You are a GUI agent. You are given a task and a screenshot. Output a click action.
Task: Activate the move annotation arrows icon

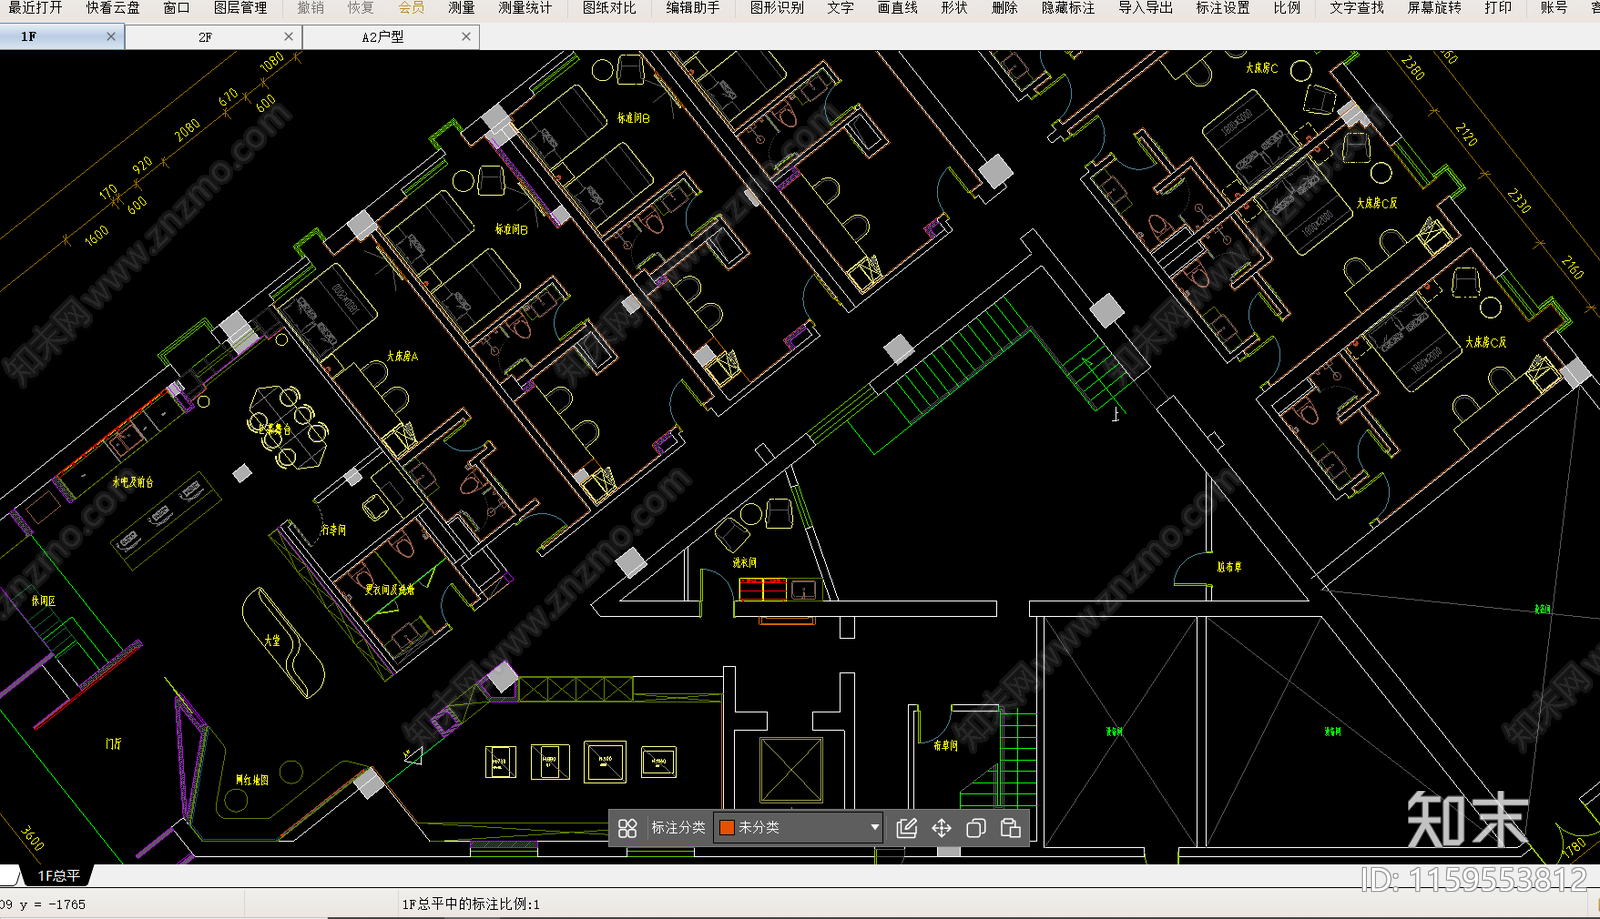pos(941,828)
